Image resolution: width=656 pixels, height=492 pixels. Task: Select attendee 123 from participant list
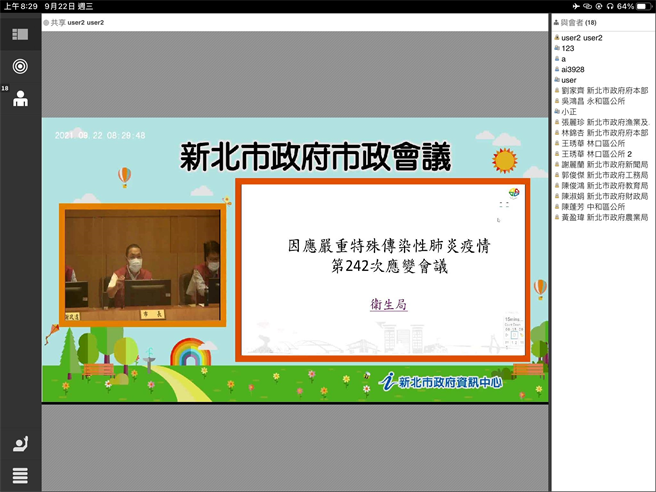pos(567,48)
